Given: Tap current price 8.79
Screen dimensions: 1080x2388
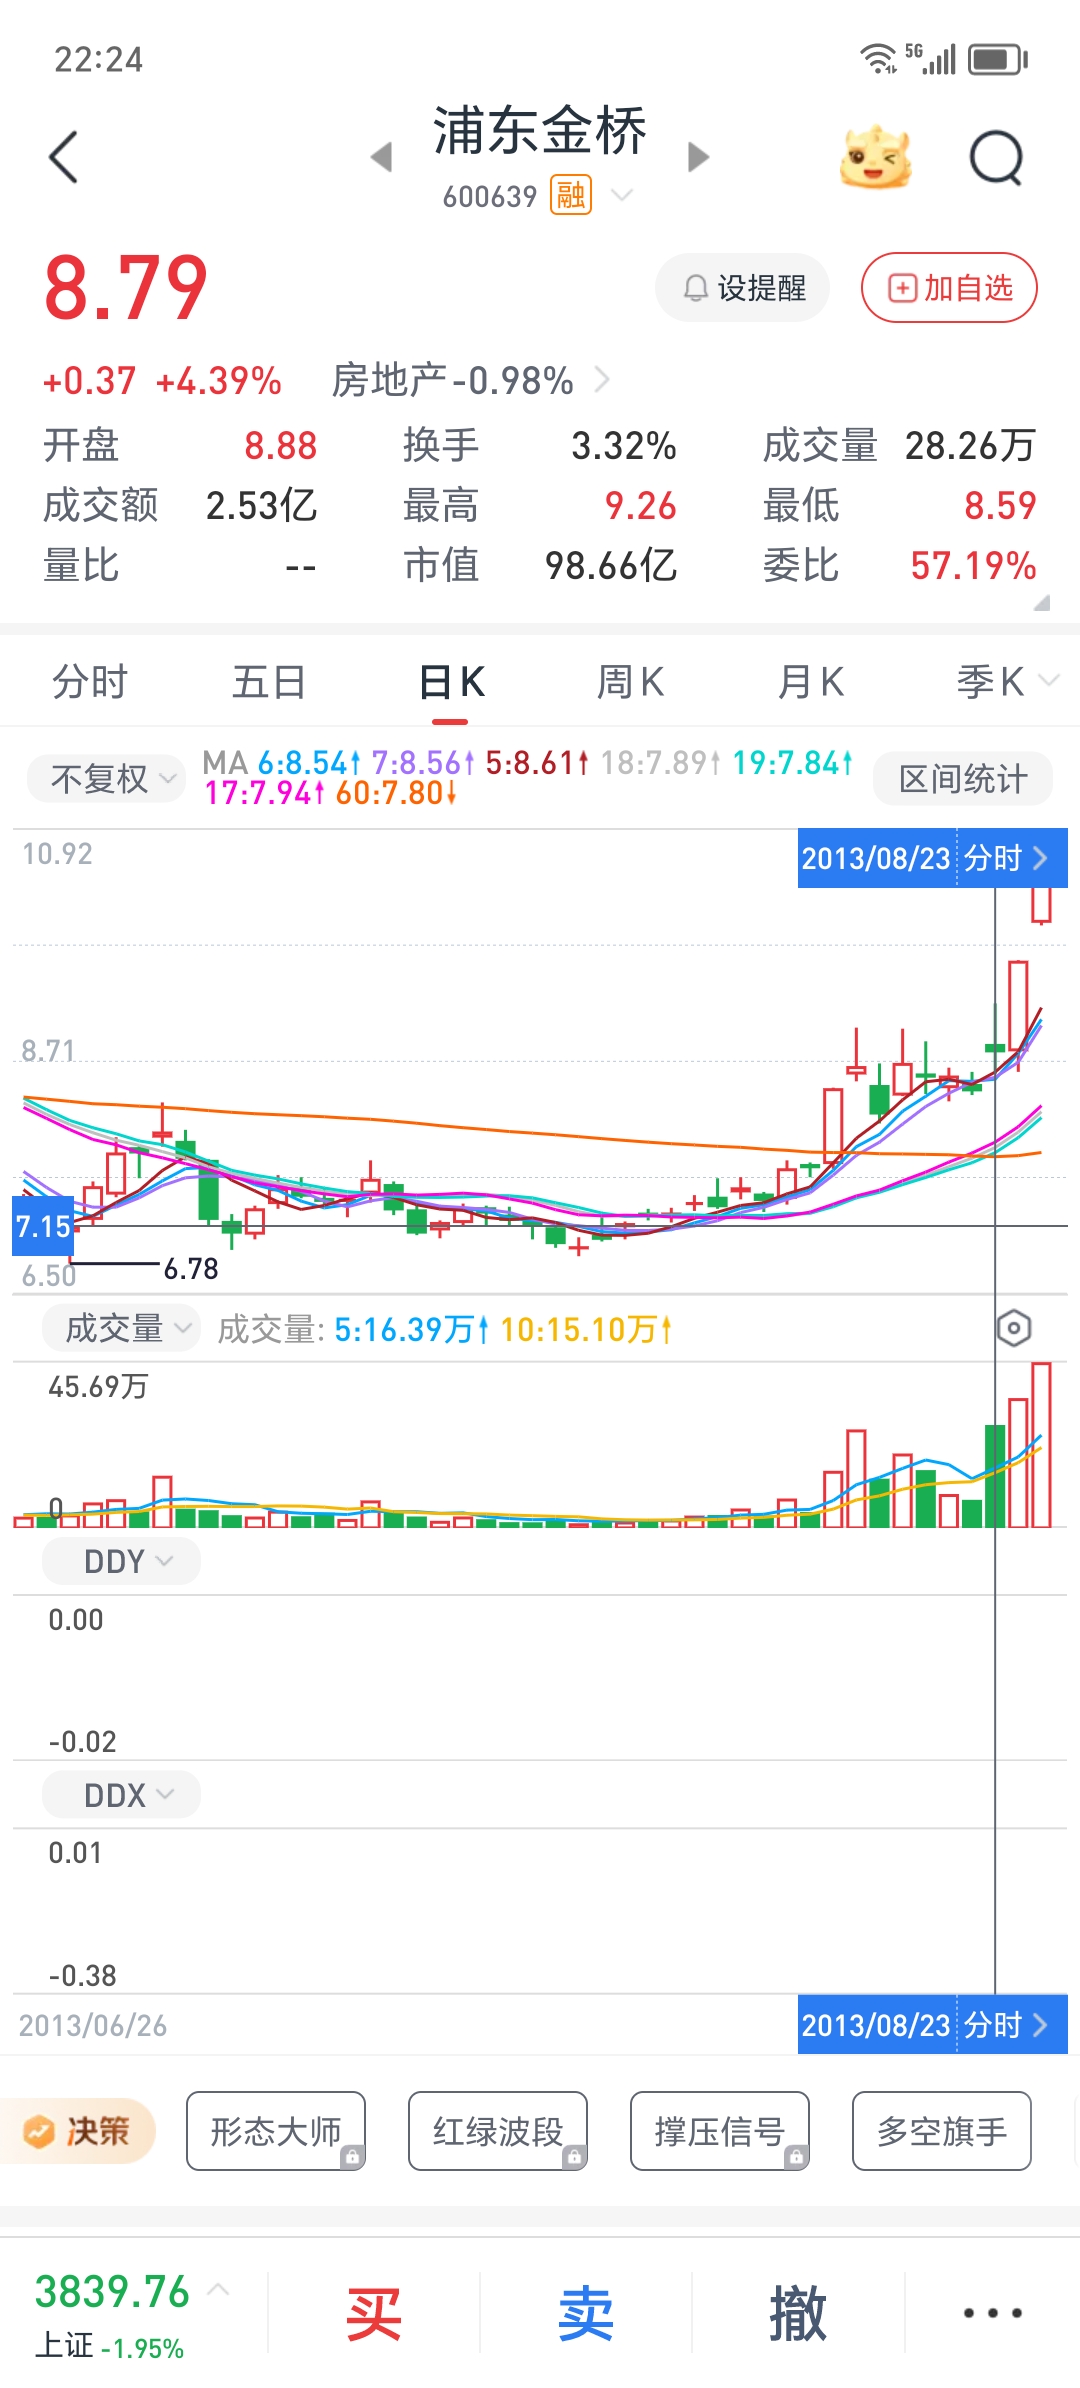Looking at the screenshot, I should 126,288.
